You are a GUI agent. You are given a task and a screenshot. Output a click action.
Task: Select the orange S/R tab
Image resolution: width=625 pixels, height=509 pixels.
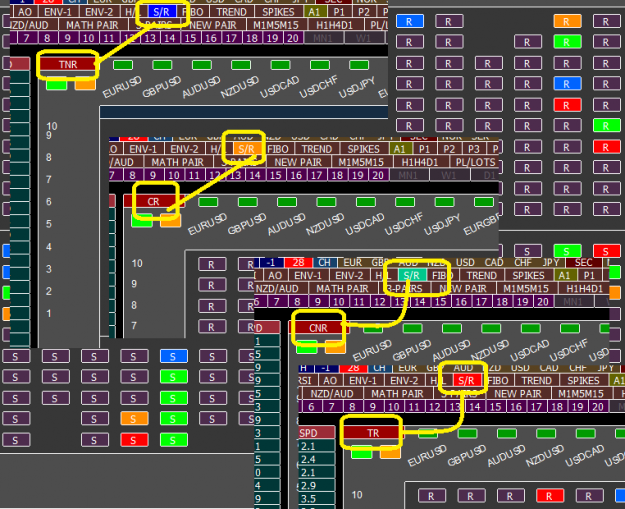click(x=246, y=149)
